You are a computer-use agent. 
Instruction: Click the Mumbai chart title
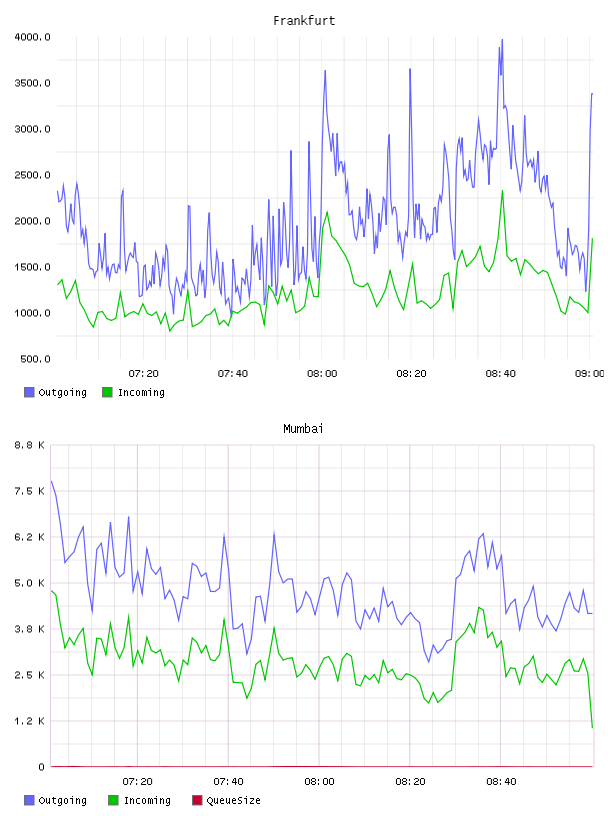pyautogui.click(x=303, y=429)
